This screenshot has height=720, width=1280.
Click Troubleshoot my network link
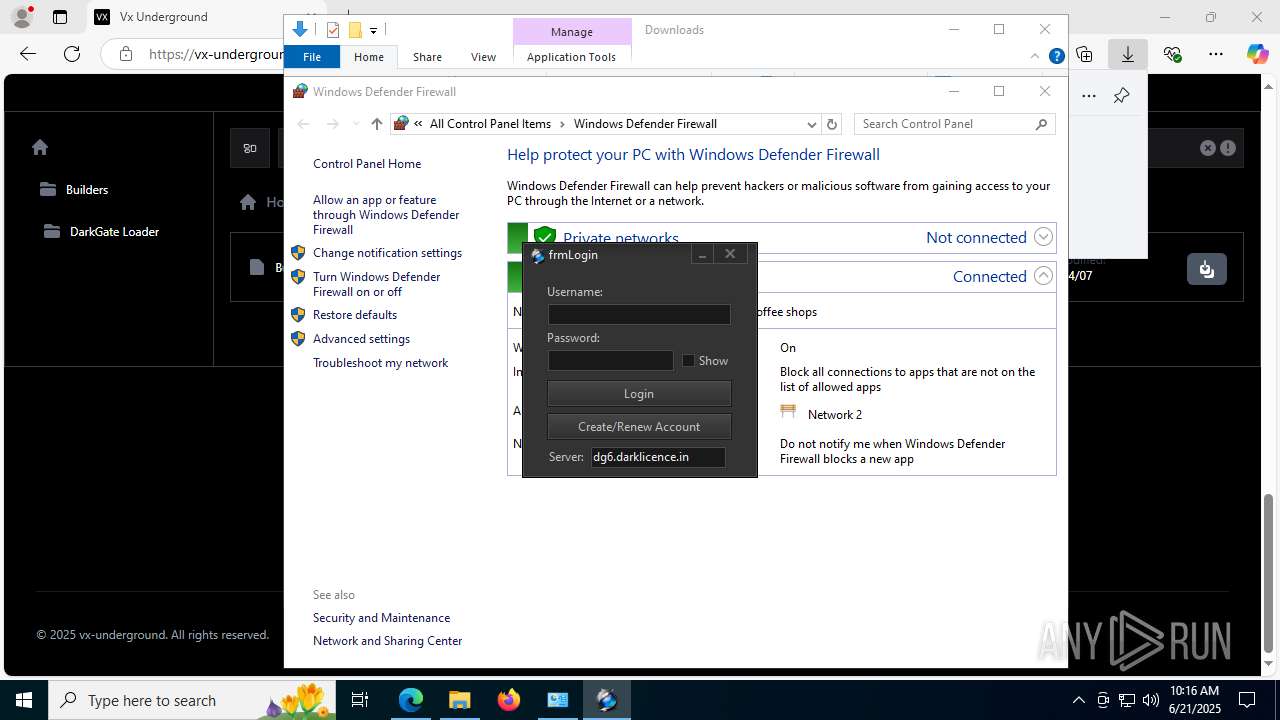tap(380, 363)
